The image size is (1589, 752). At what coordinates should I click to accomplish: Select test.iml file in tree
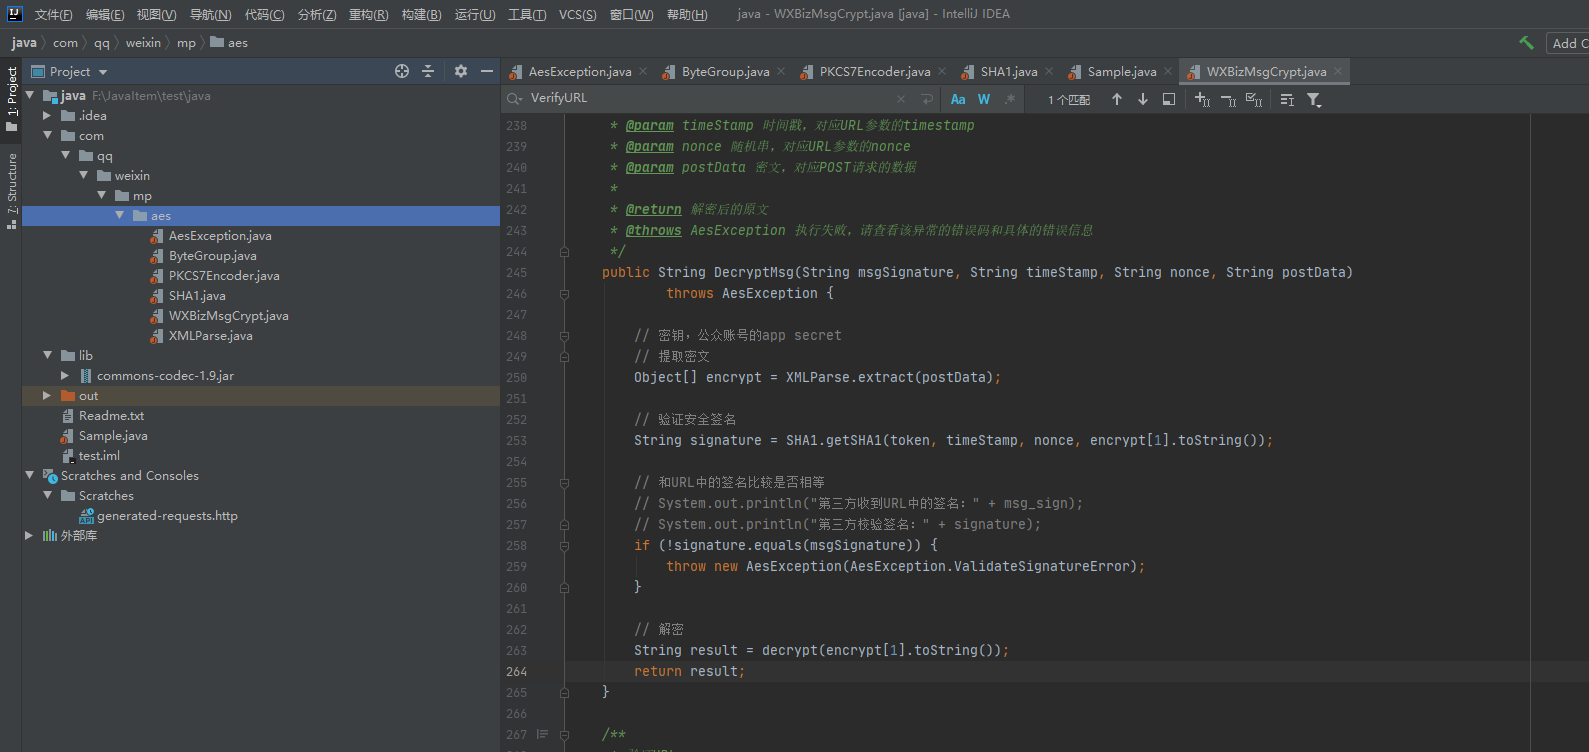click(99, 455)
